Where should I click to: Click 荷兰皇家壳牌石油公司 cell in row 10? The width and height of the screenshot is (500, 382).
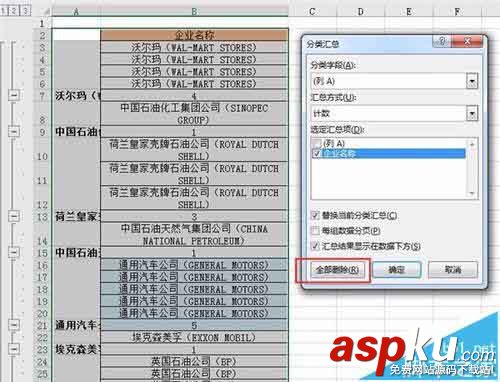tap(194, 150)
